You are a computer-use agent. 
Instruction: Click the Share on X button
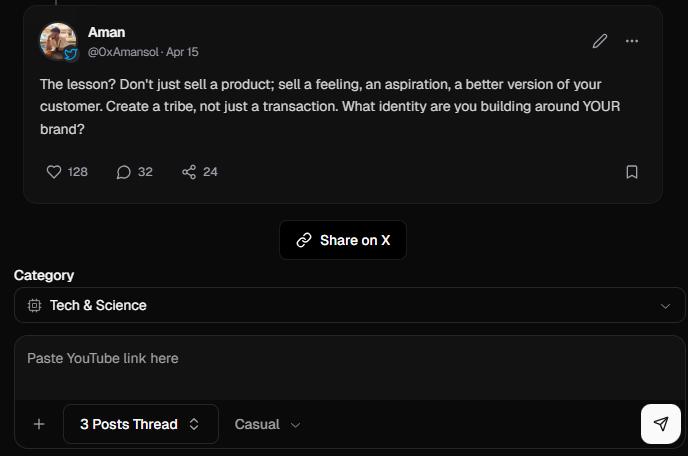click(x=343, y=240)
